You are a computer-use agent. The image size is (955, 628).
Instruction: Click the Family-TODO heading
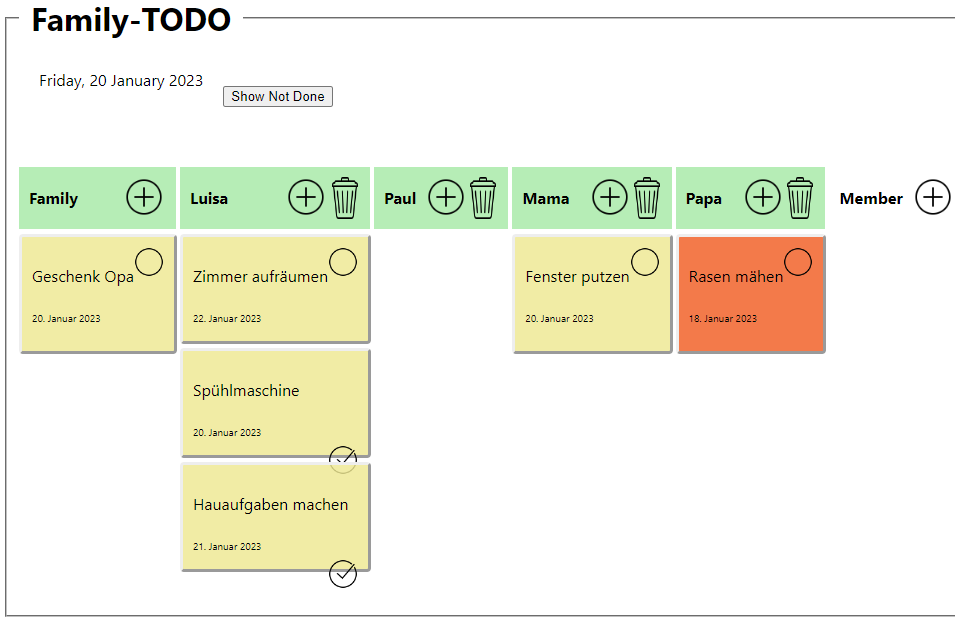131,20
